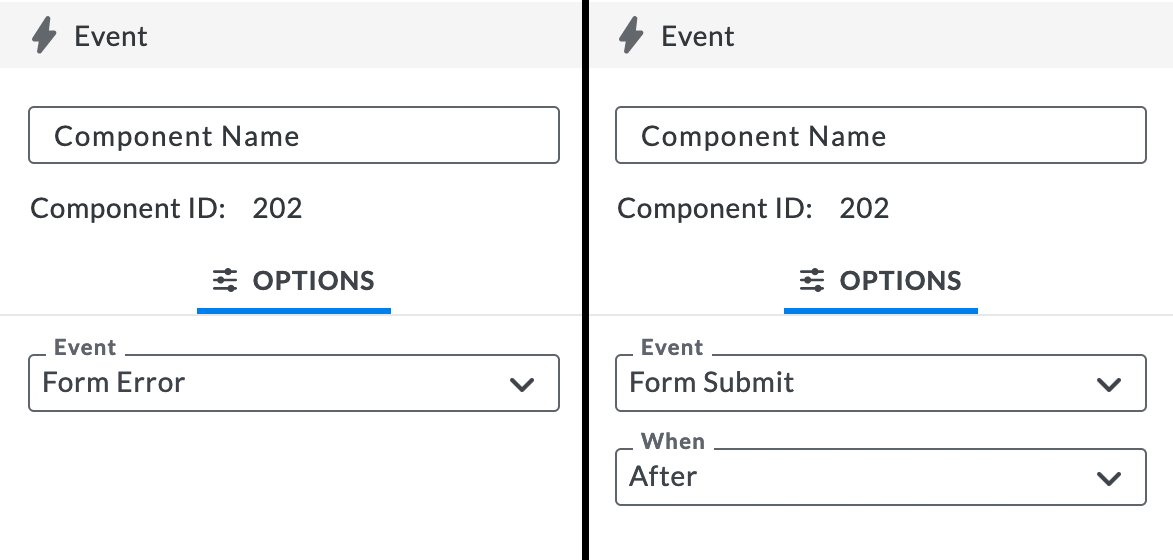
Task: Expand the chevron arrow on the After dropdown
Action: 1108,478
